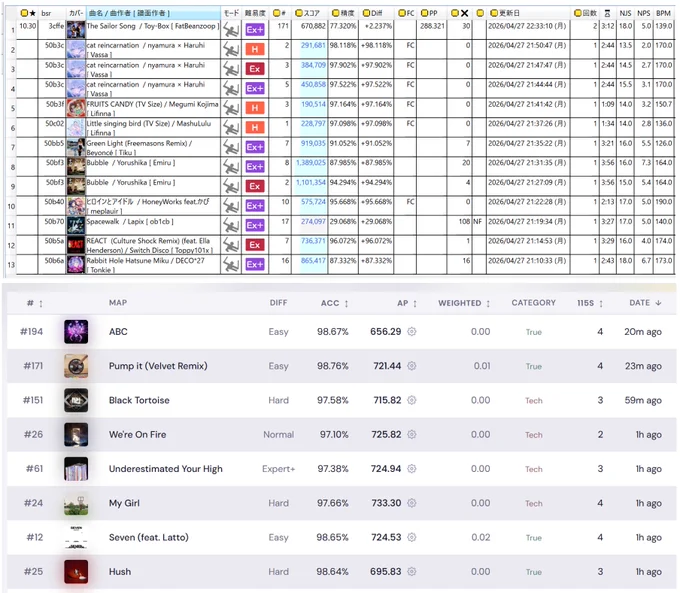Sort the lower table by # rank

tap(35, 303)
